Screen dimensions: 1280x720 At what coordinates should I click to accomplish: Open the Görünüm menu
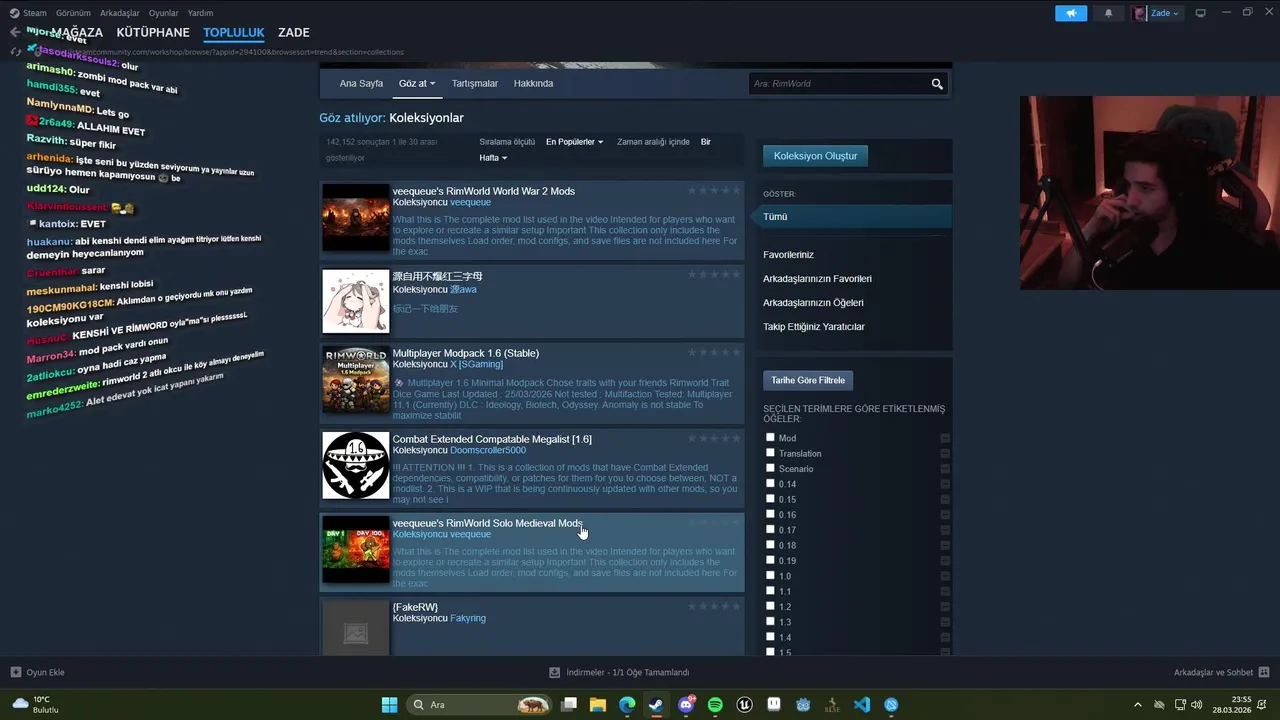73,13
